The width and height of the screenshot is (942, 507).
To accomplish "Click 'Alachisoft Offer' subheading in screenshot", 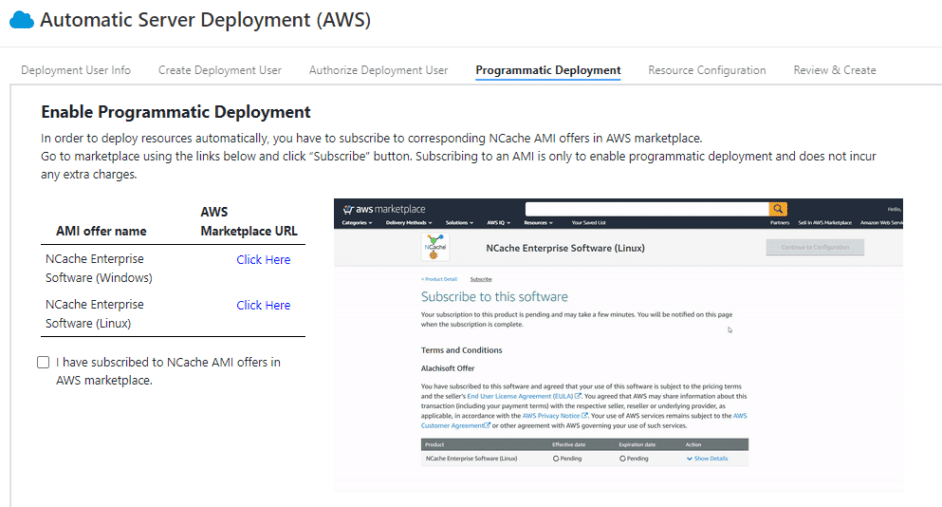I will coord(448,368).
